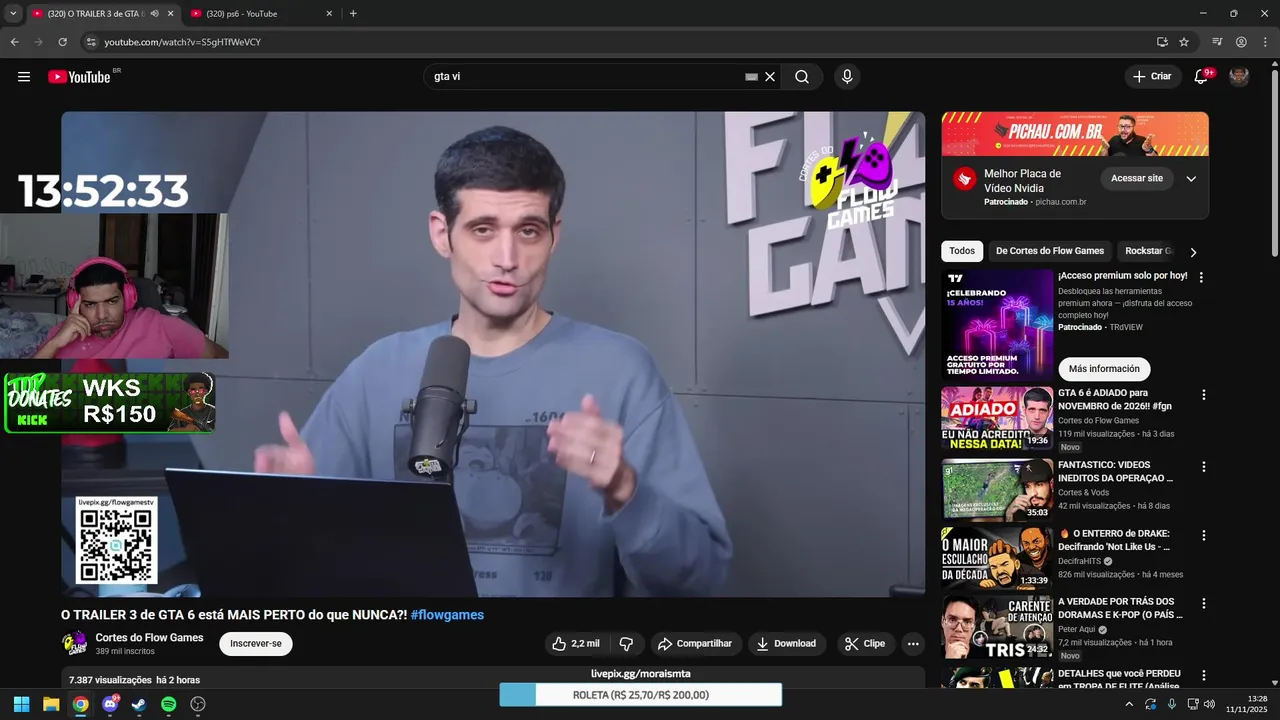Open the account avatar menu

1239,77
